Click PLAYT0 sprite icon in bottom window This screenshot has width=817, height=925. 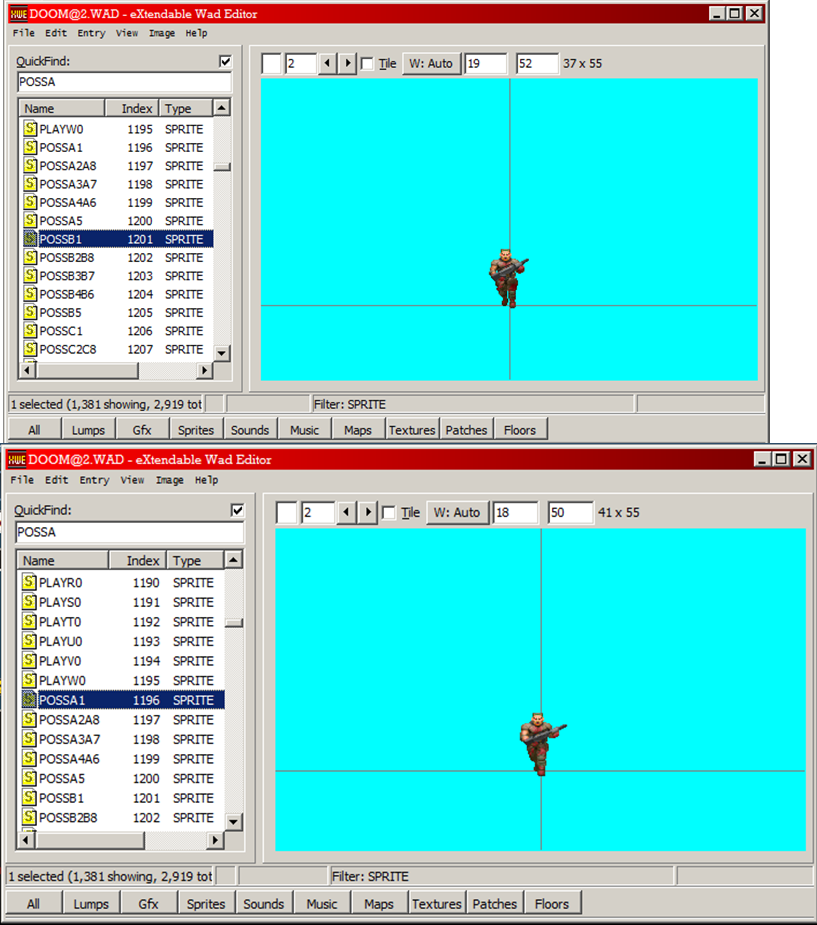[x=29, y=621]
